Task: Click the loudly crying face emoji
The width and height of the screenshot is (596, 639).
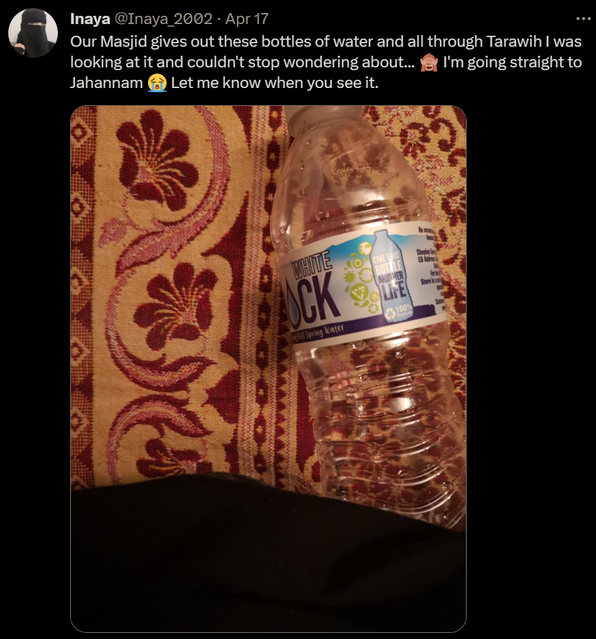Action: click(x=157, y=83)
